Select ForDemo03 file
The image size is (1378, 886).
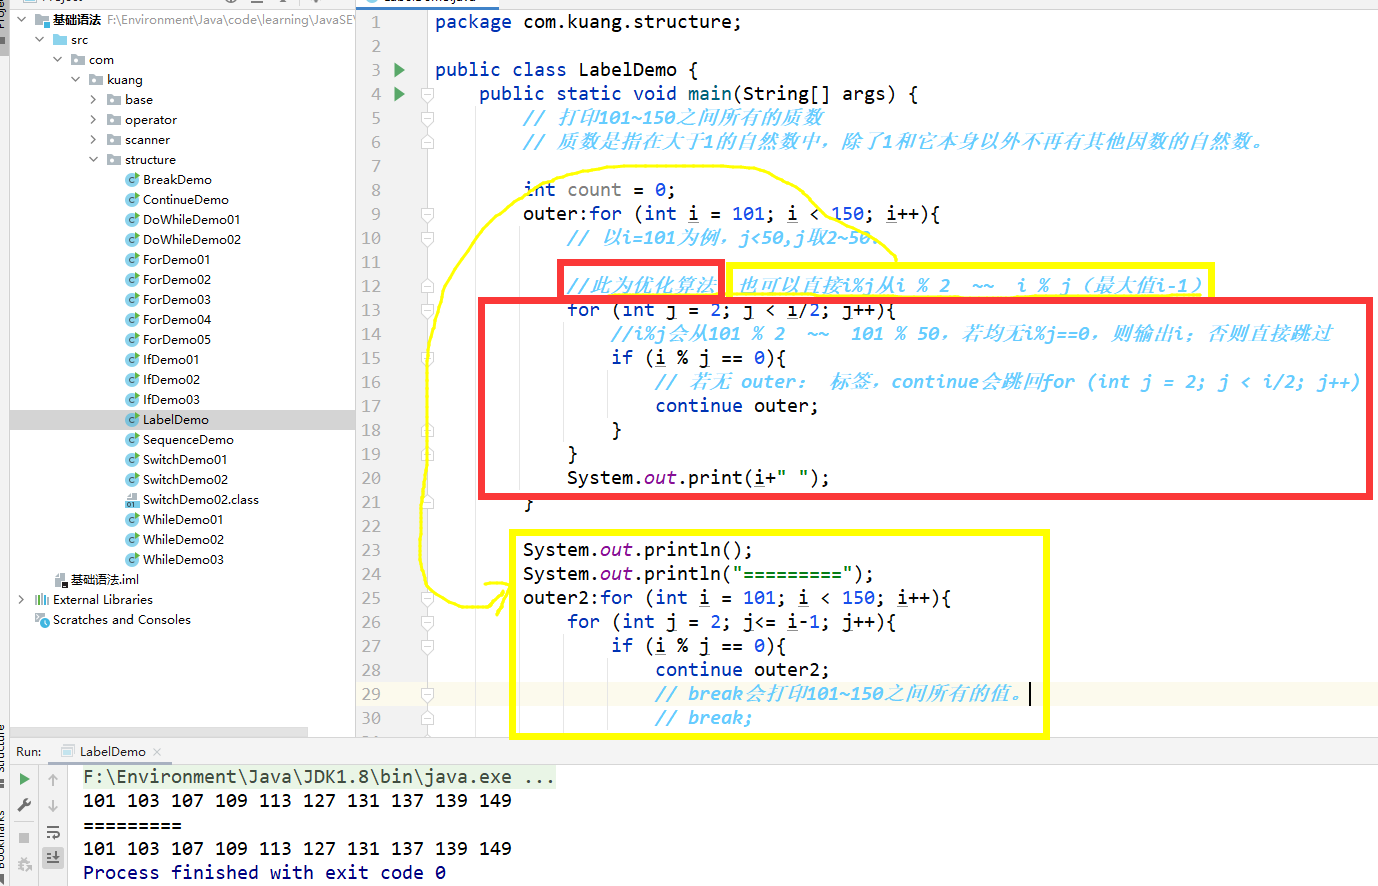[x=176, y=300]
